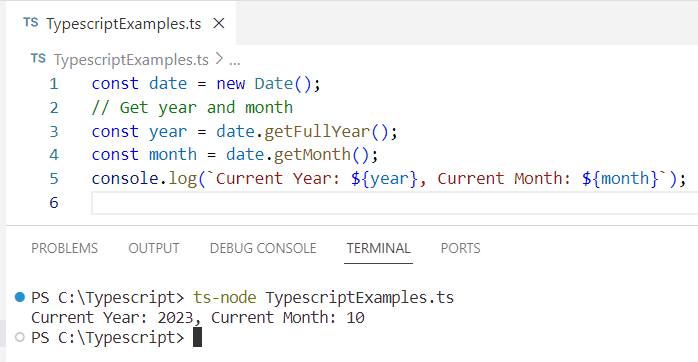Click the 'const month' declaration on line 4
This screenshot has height=362, width=698.
(144, 155)
